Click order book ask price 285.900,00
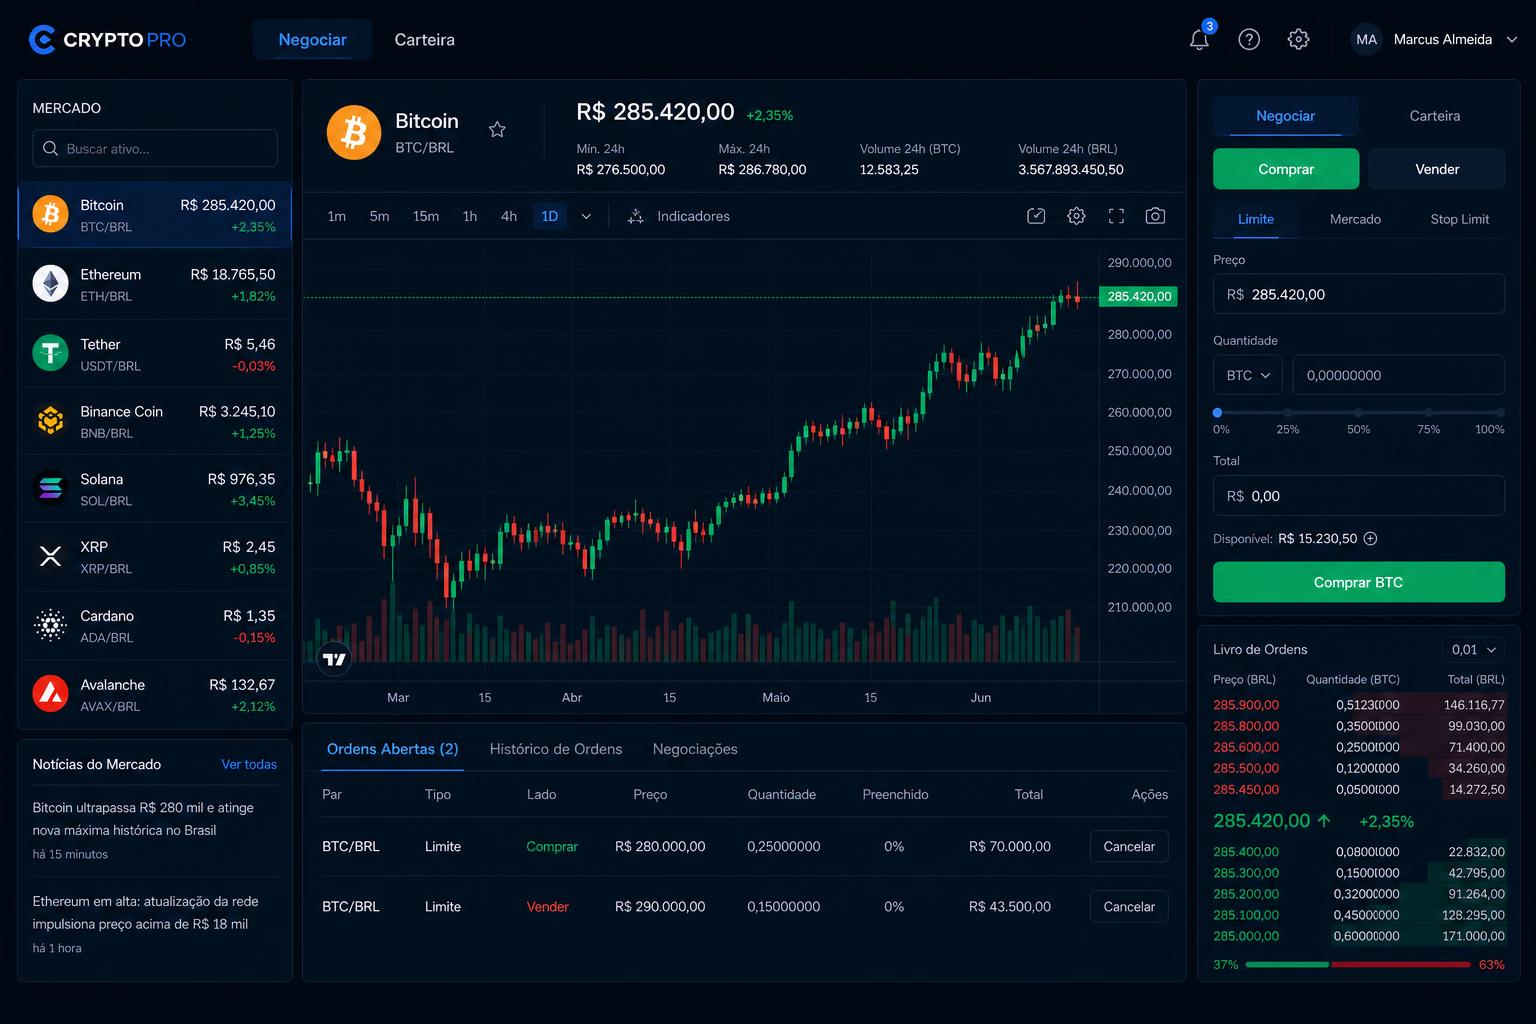Viewport: 1536px width, 1024px height. 1246,705
